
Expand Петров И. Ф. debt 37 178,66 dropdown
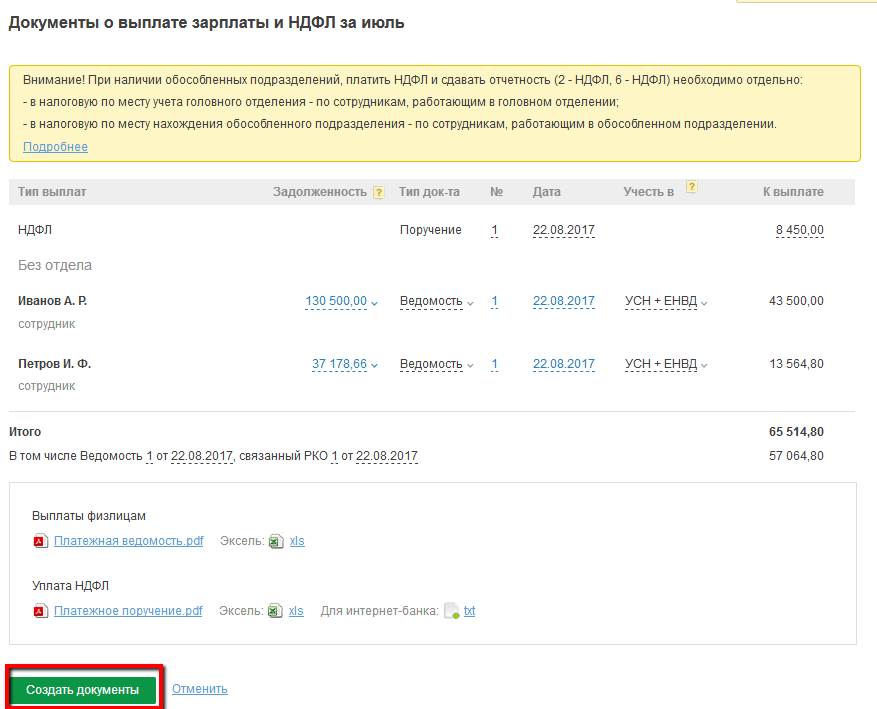[345, 364]
